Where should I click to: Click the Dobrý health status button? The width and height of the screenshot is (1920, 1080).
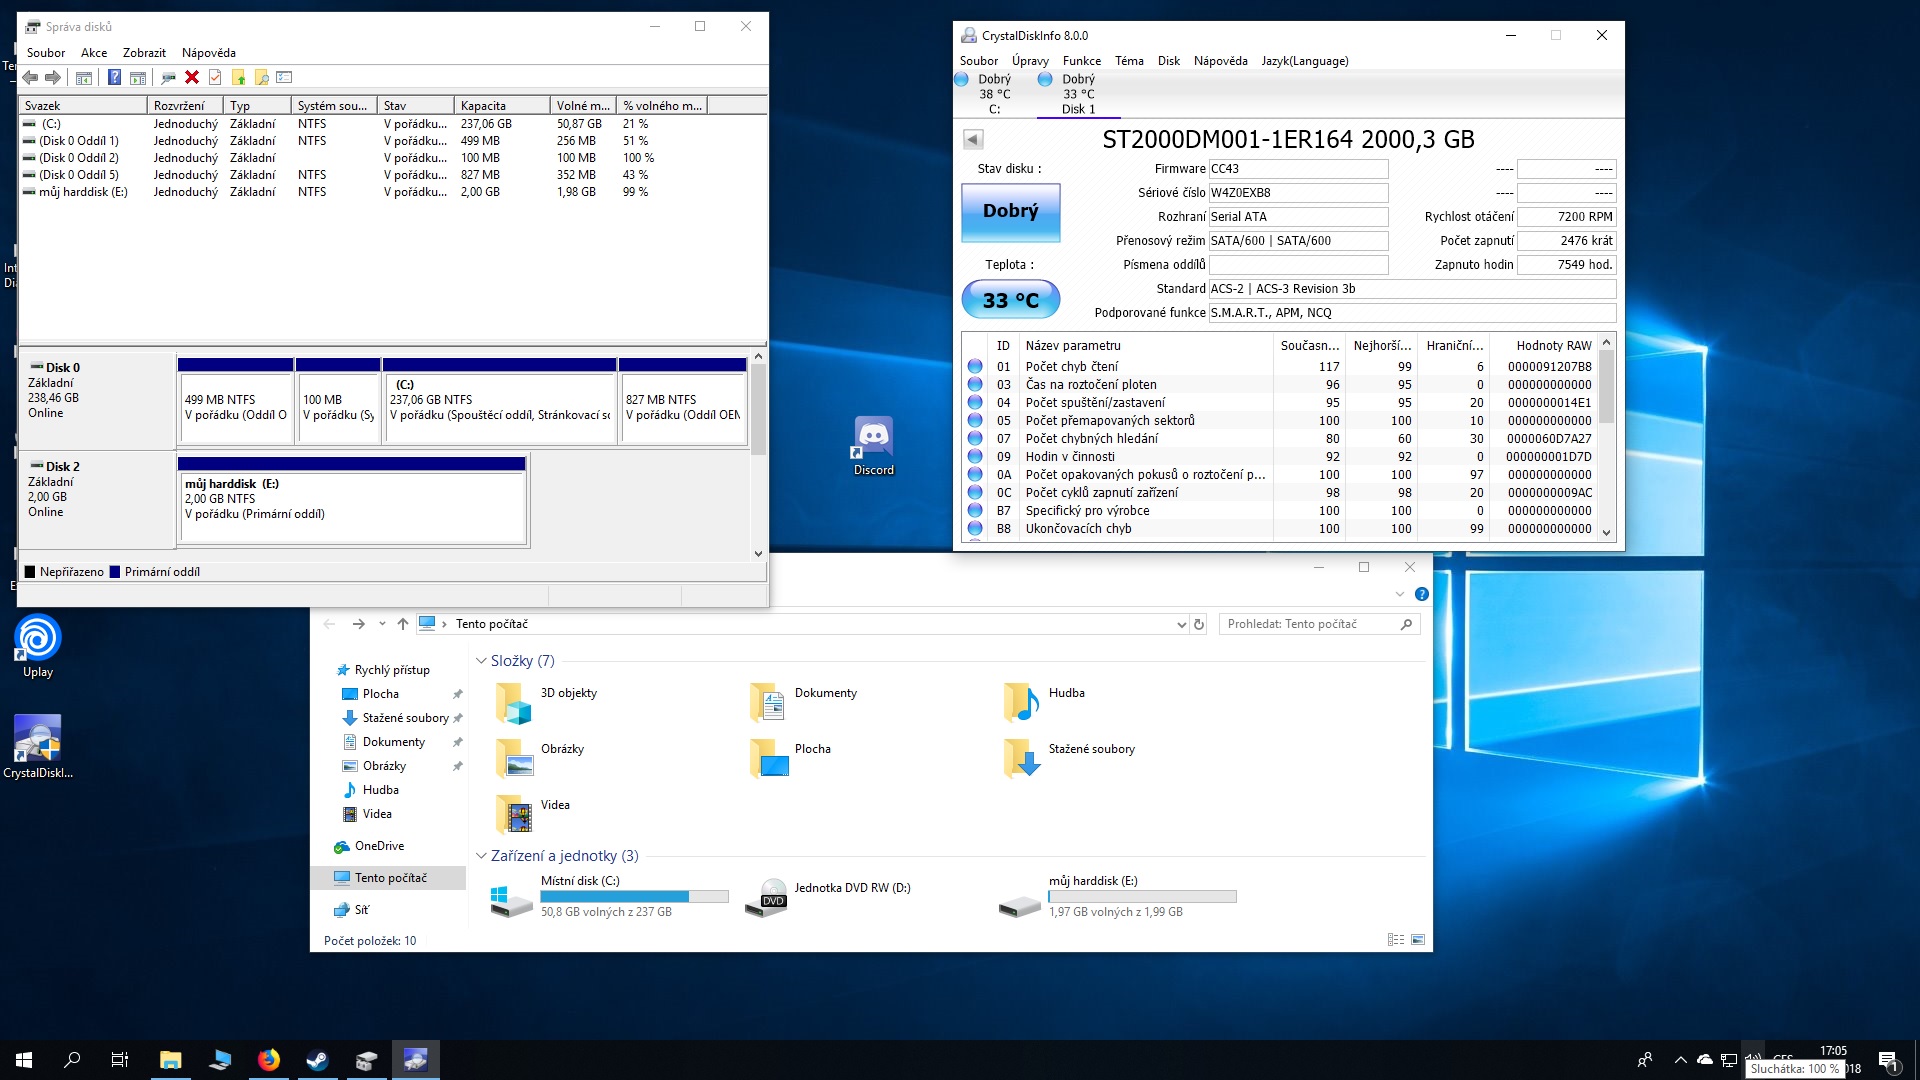click(1010, 211)
